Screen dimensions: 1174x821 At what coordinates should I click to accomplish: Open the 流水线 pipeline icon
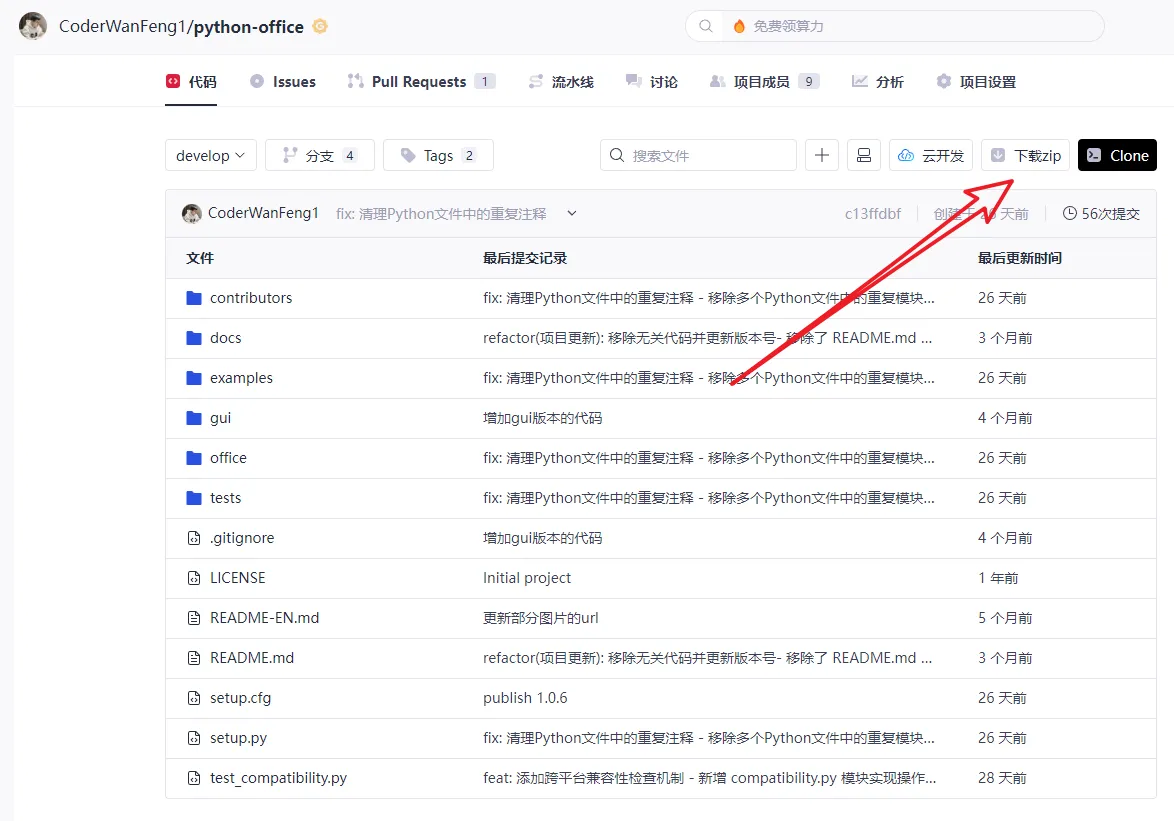pyautogui.click(x=534, y=81)
